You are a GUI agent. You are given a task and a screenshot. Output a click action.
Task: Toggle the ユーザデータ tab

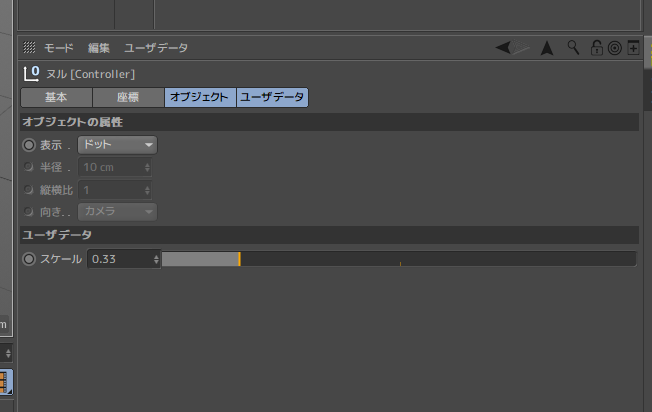[272, 97]
